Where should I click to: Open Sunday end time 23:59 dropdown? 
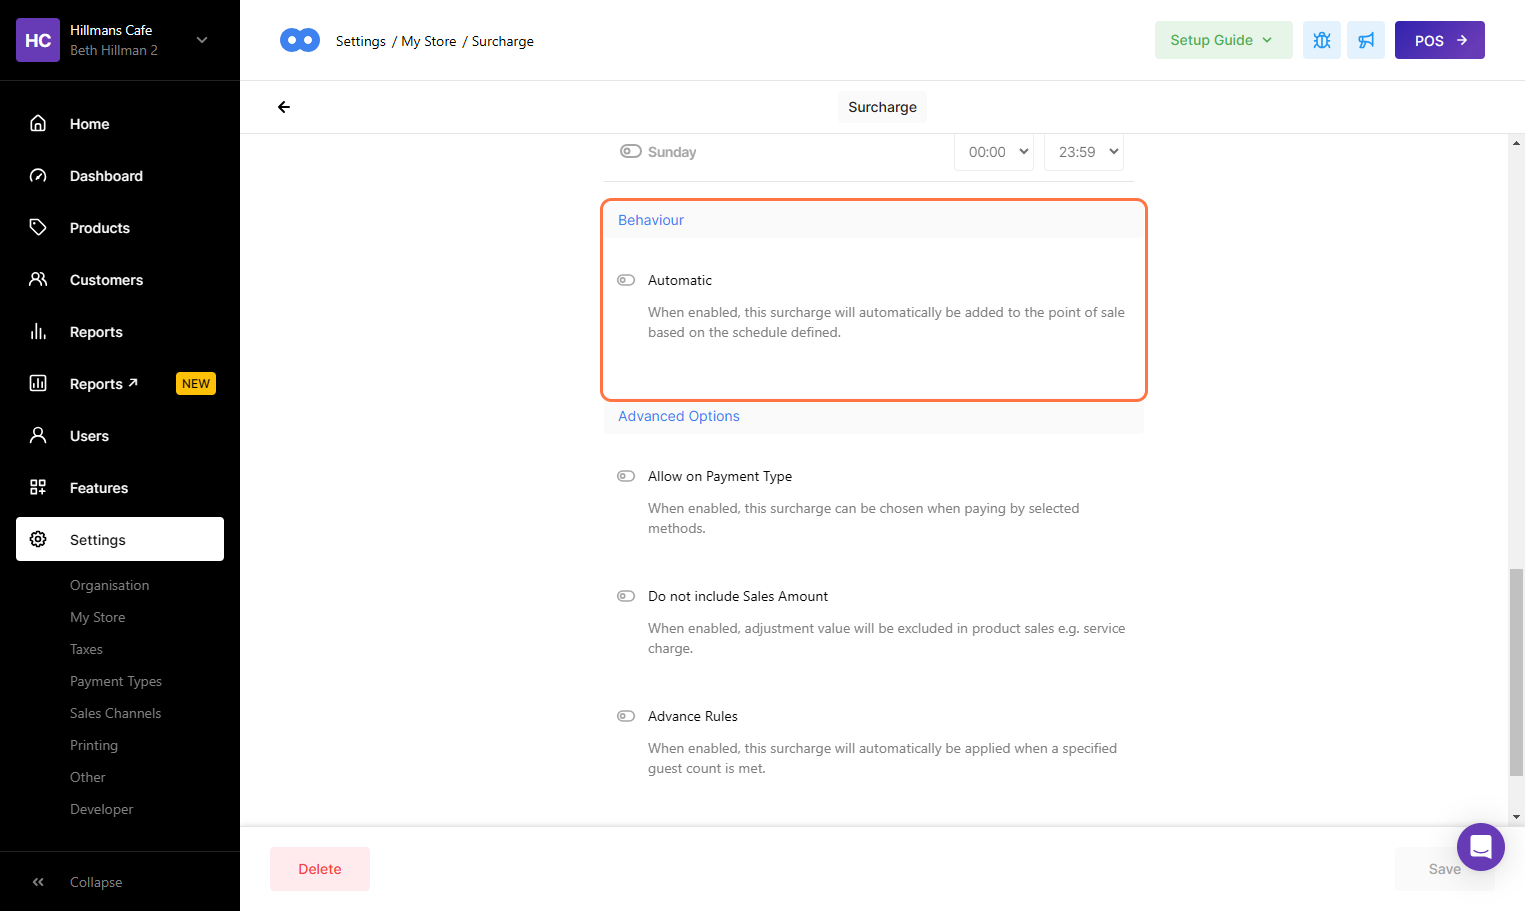[x=1084, y=152]
